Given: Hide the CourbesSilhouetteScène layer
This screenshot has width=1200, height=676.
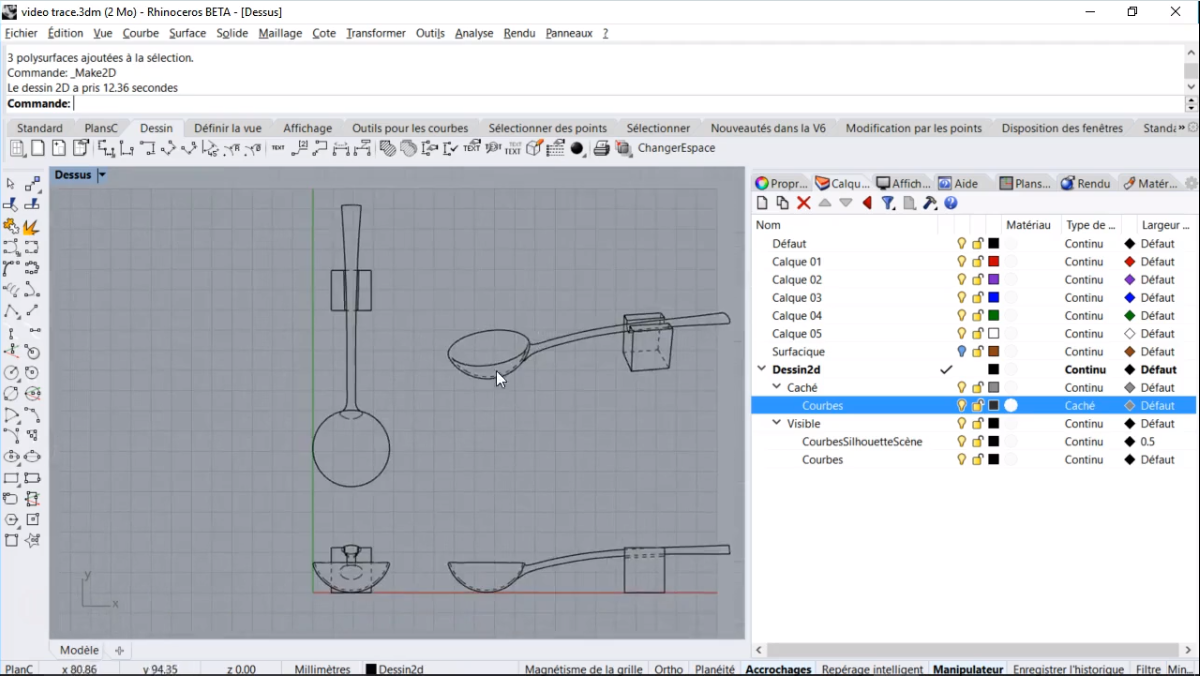Looking at the screenshot, I should coord(962,442).
